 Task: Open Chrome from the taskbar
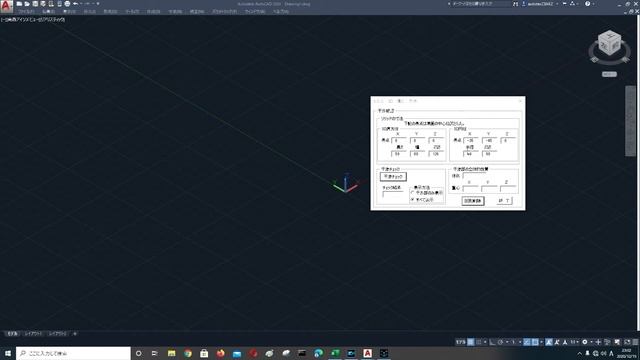[x=188, y=353]
